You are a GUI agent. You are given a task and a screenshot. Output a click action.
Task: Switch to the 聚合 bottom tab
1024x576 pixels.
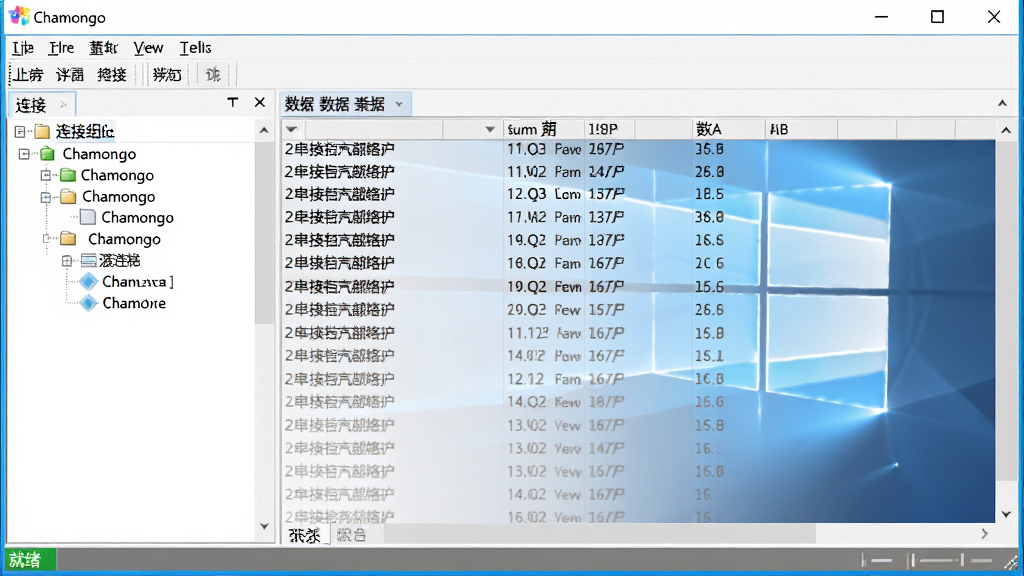coord(351,536)
